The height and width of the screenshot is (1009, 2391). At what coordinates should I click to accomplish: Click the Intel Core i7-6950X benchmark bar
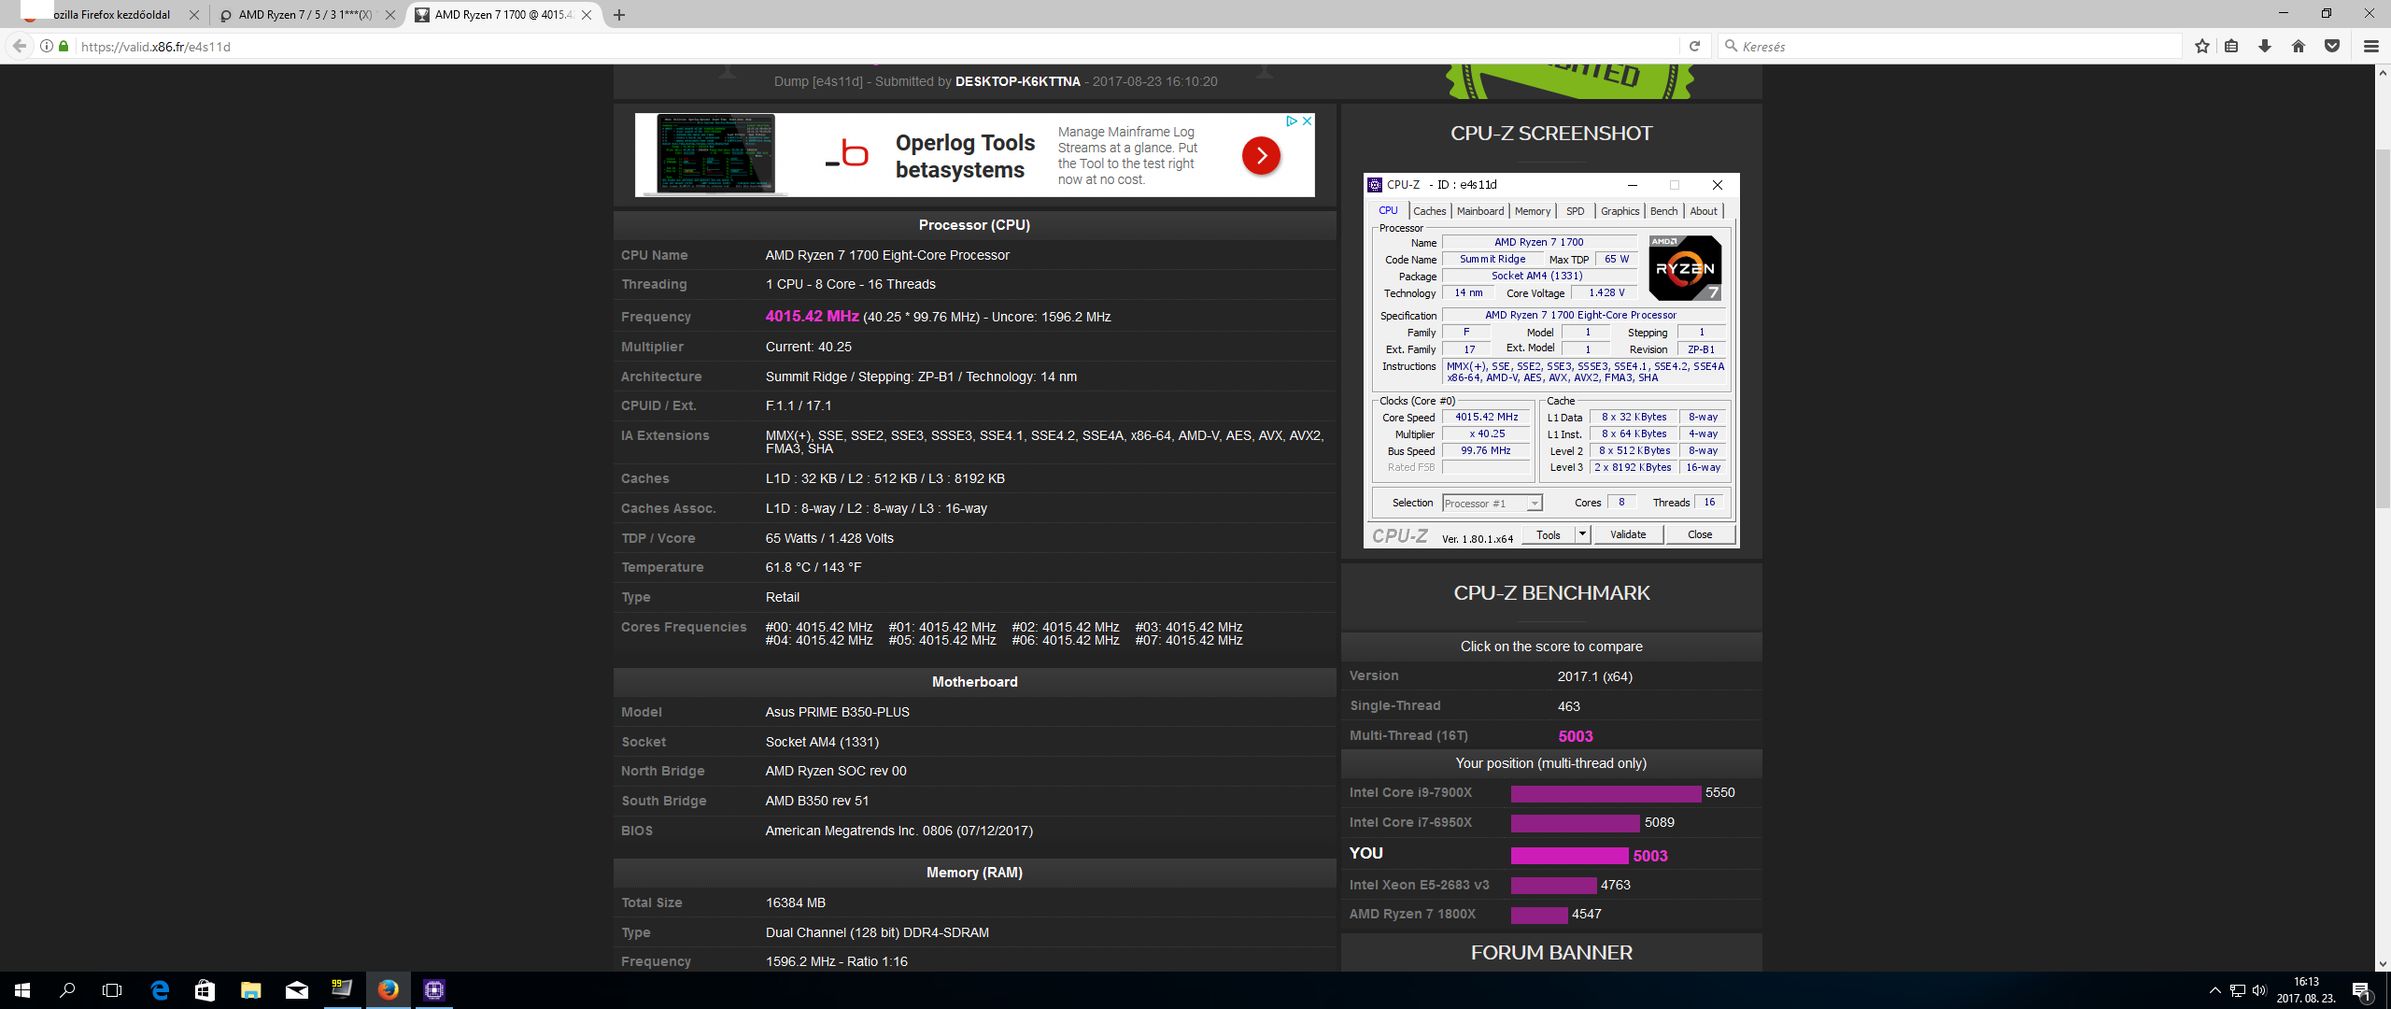click(1575, 823)
